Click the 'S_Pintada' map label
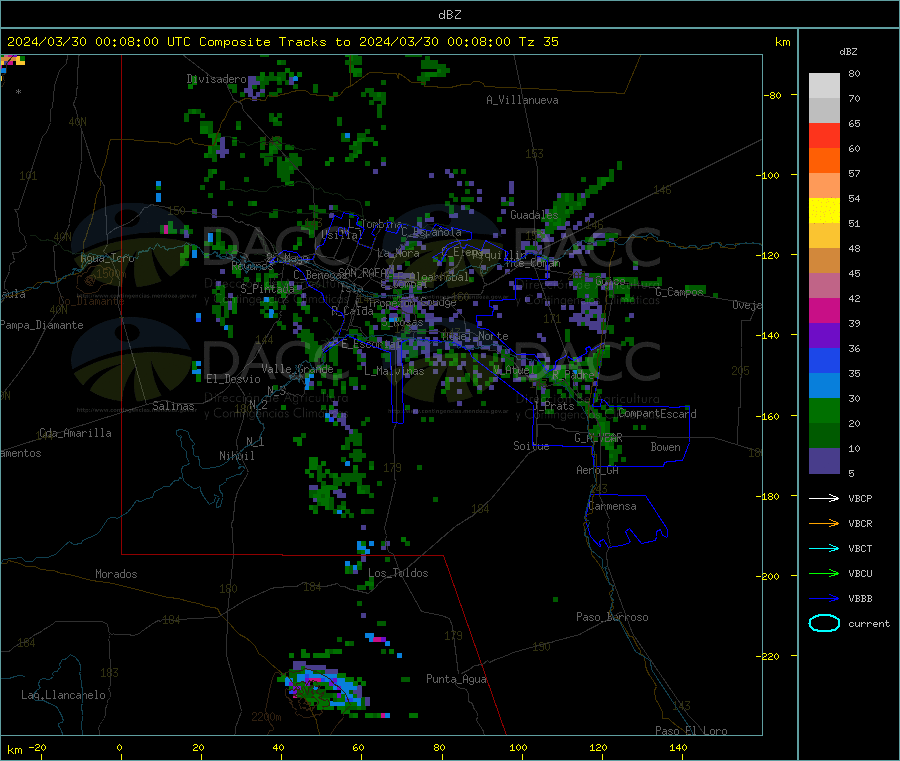 pyautogui.click(x=267, y=288)
